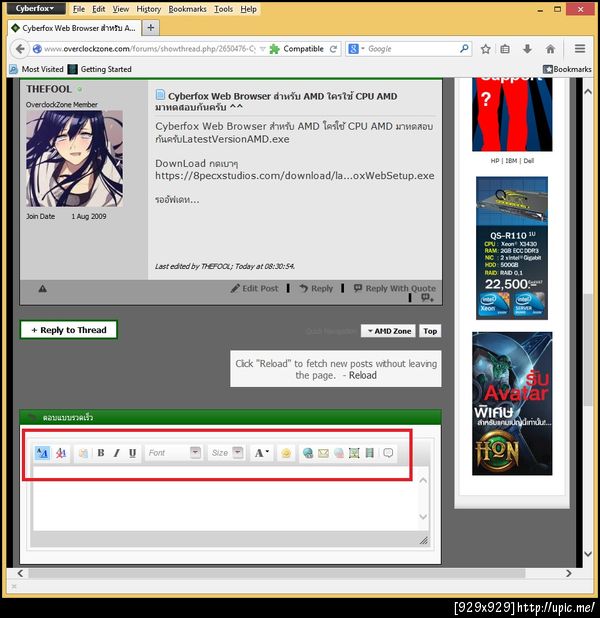Toggle bold formatting in quick reply
Image resolution: width=600 pixels, height=618 pixels.
coord(101,453)
